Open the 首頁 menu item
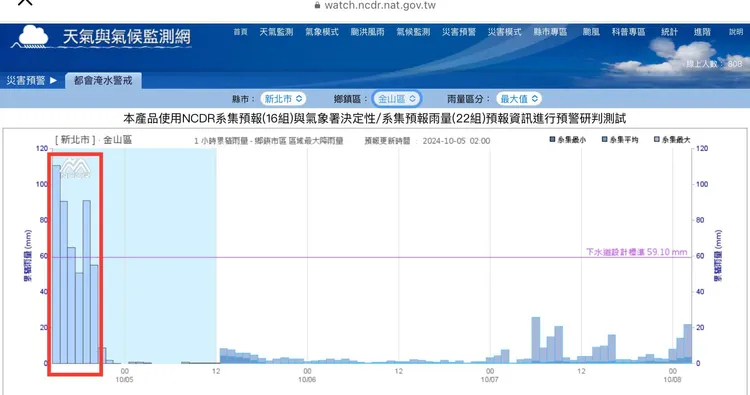The width and height of the screenshot is (750, 395). tap(241, 32)
